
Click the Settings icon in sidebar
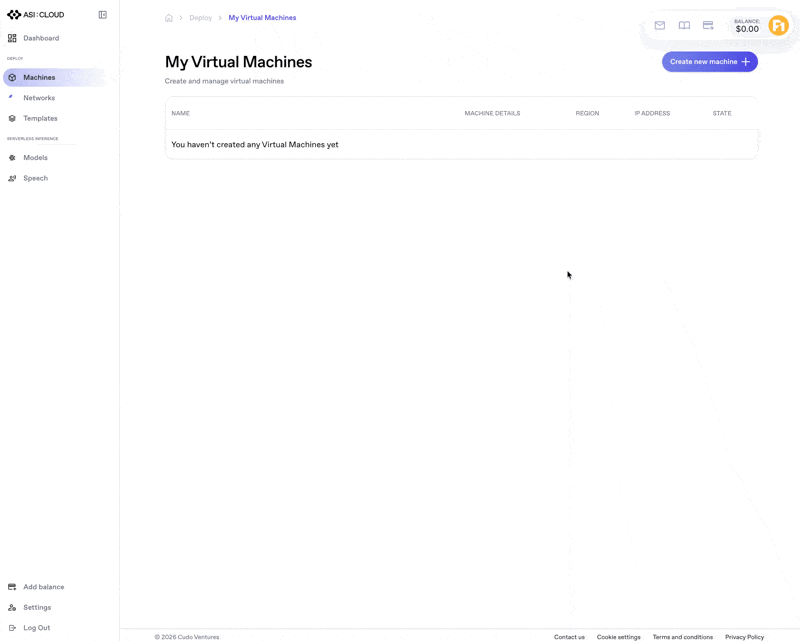(x=12, y=607)
